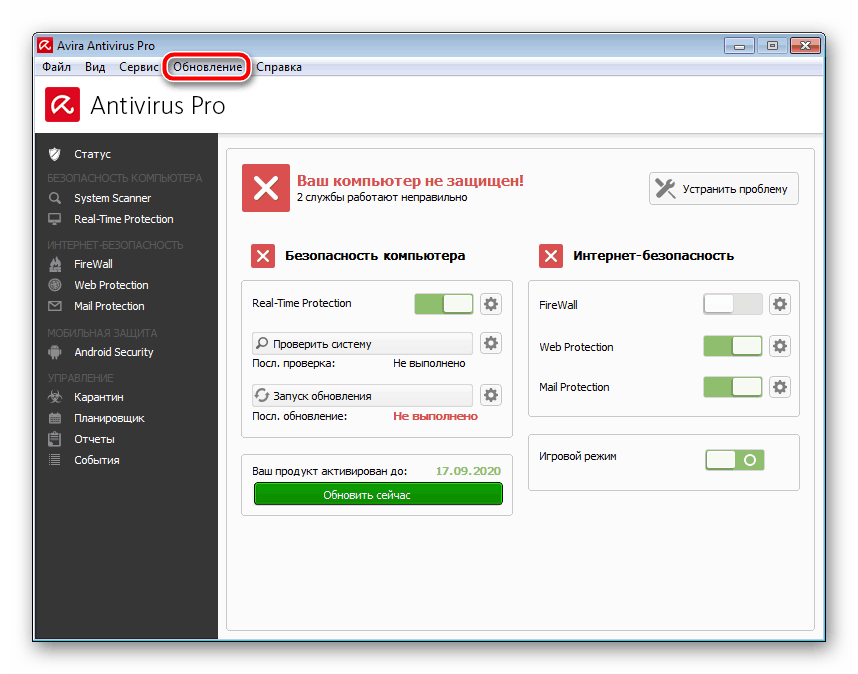The height and width of the screenshot is (674, 858).
Task: Open FireWall gear settings icon
Action: point(779,305)
